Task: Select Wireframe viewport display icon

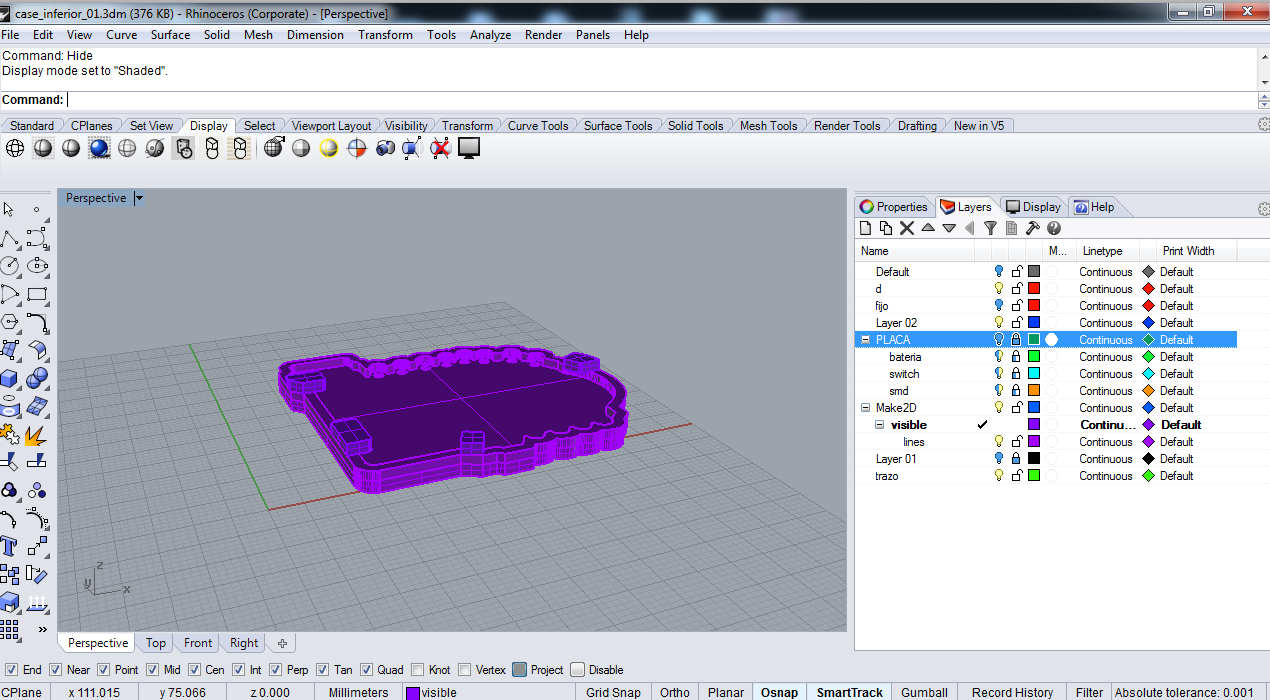Action: 15,148
